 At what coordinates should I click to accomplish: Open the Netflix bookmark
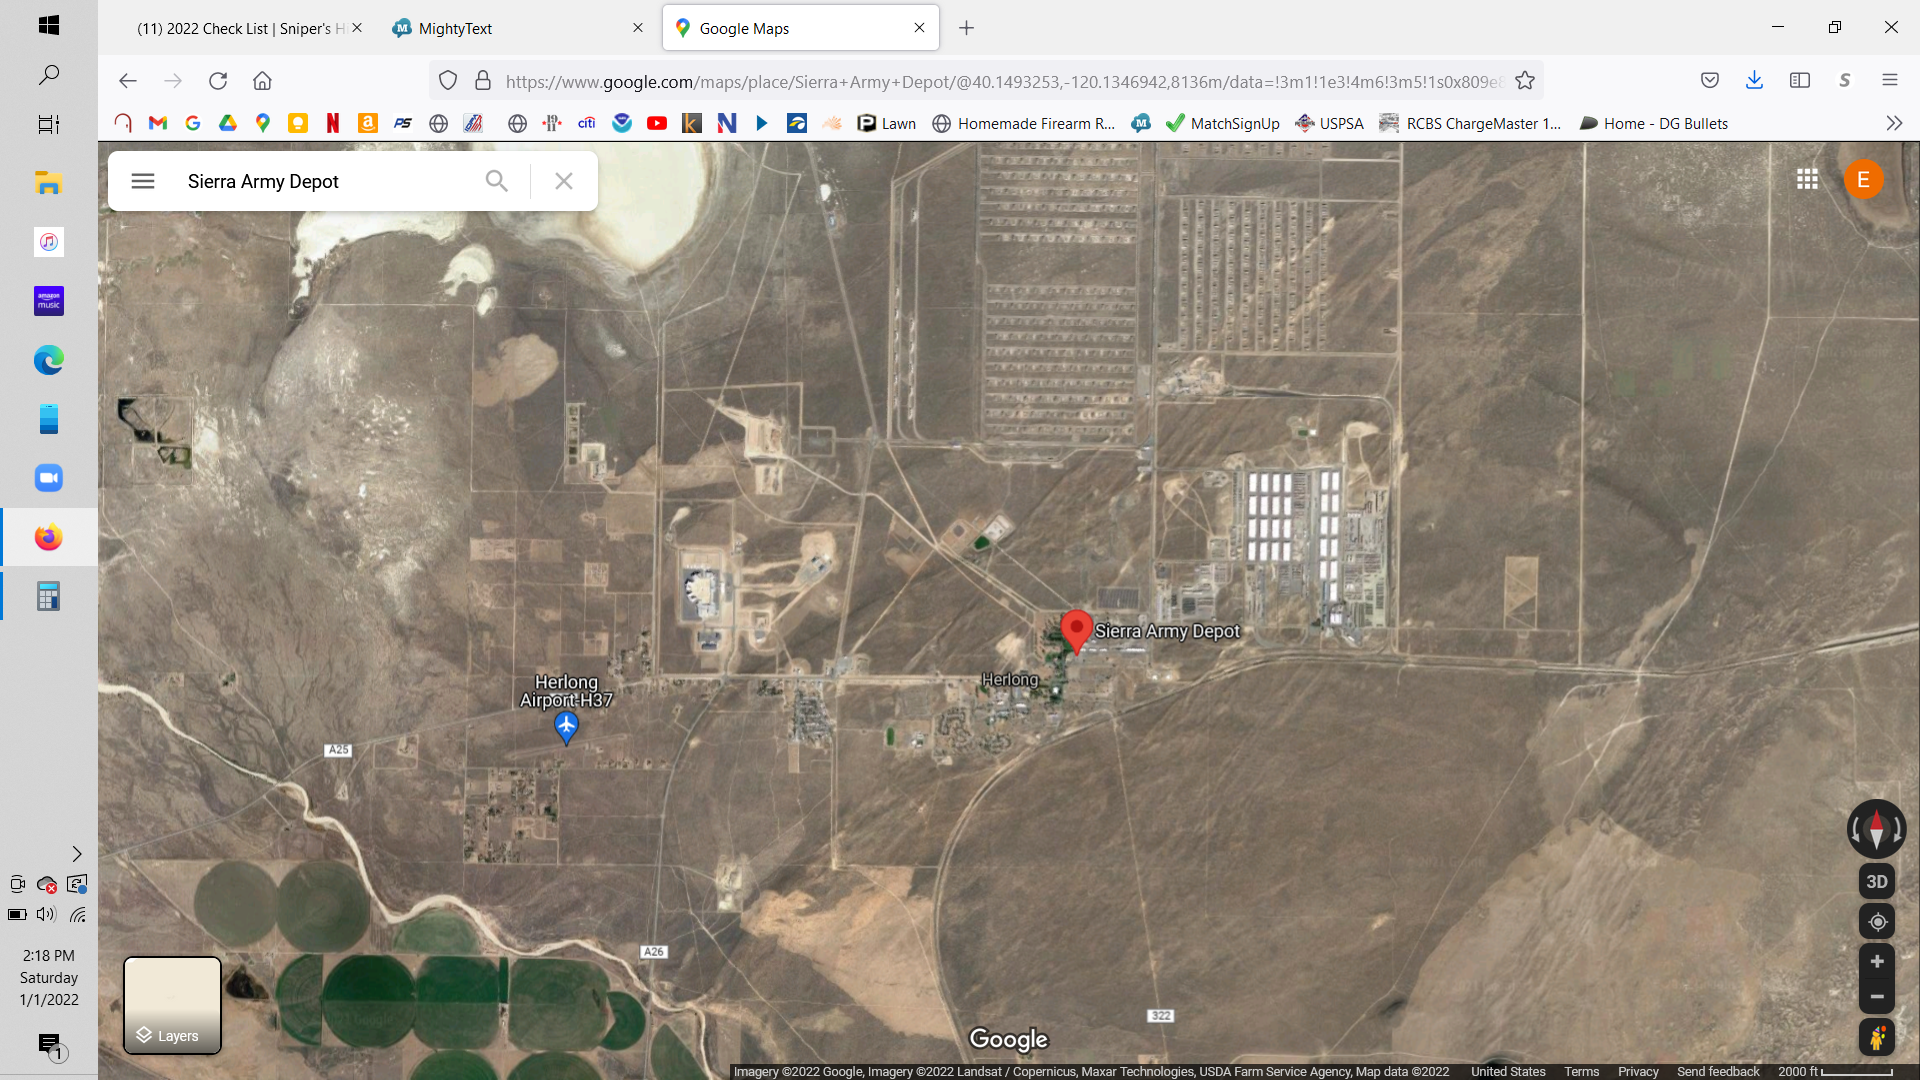pyautogui.click(x=333, y=123)
